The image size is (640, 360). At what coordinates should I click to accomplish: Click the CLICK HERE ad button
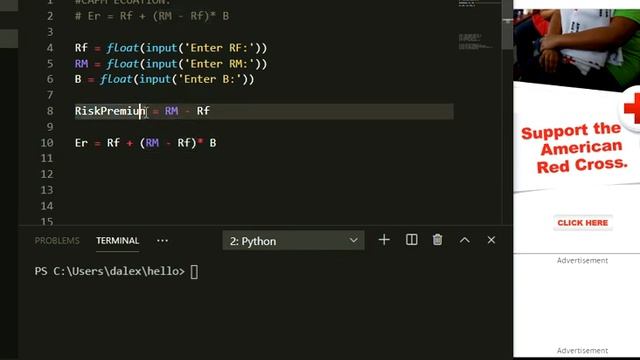tap(583, 223)
